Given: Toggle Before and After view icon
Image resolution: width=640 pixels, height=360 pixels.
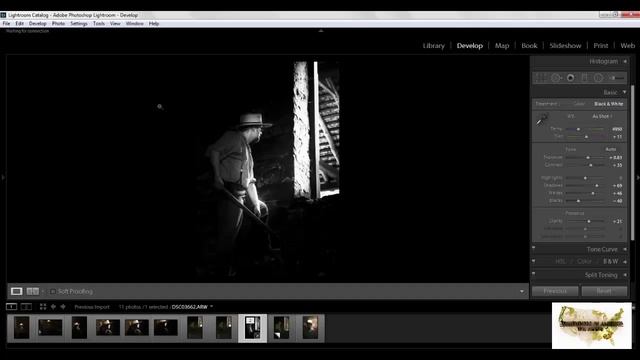Looking at the screenshot, I should [x=32, y=291].
